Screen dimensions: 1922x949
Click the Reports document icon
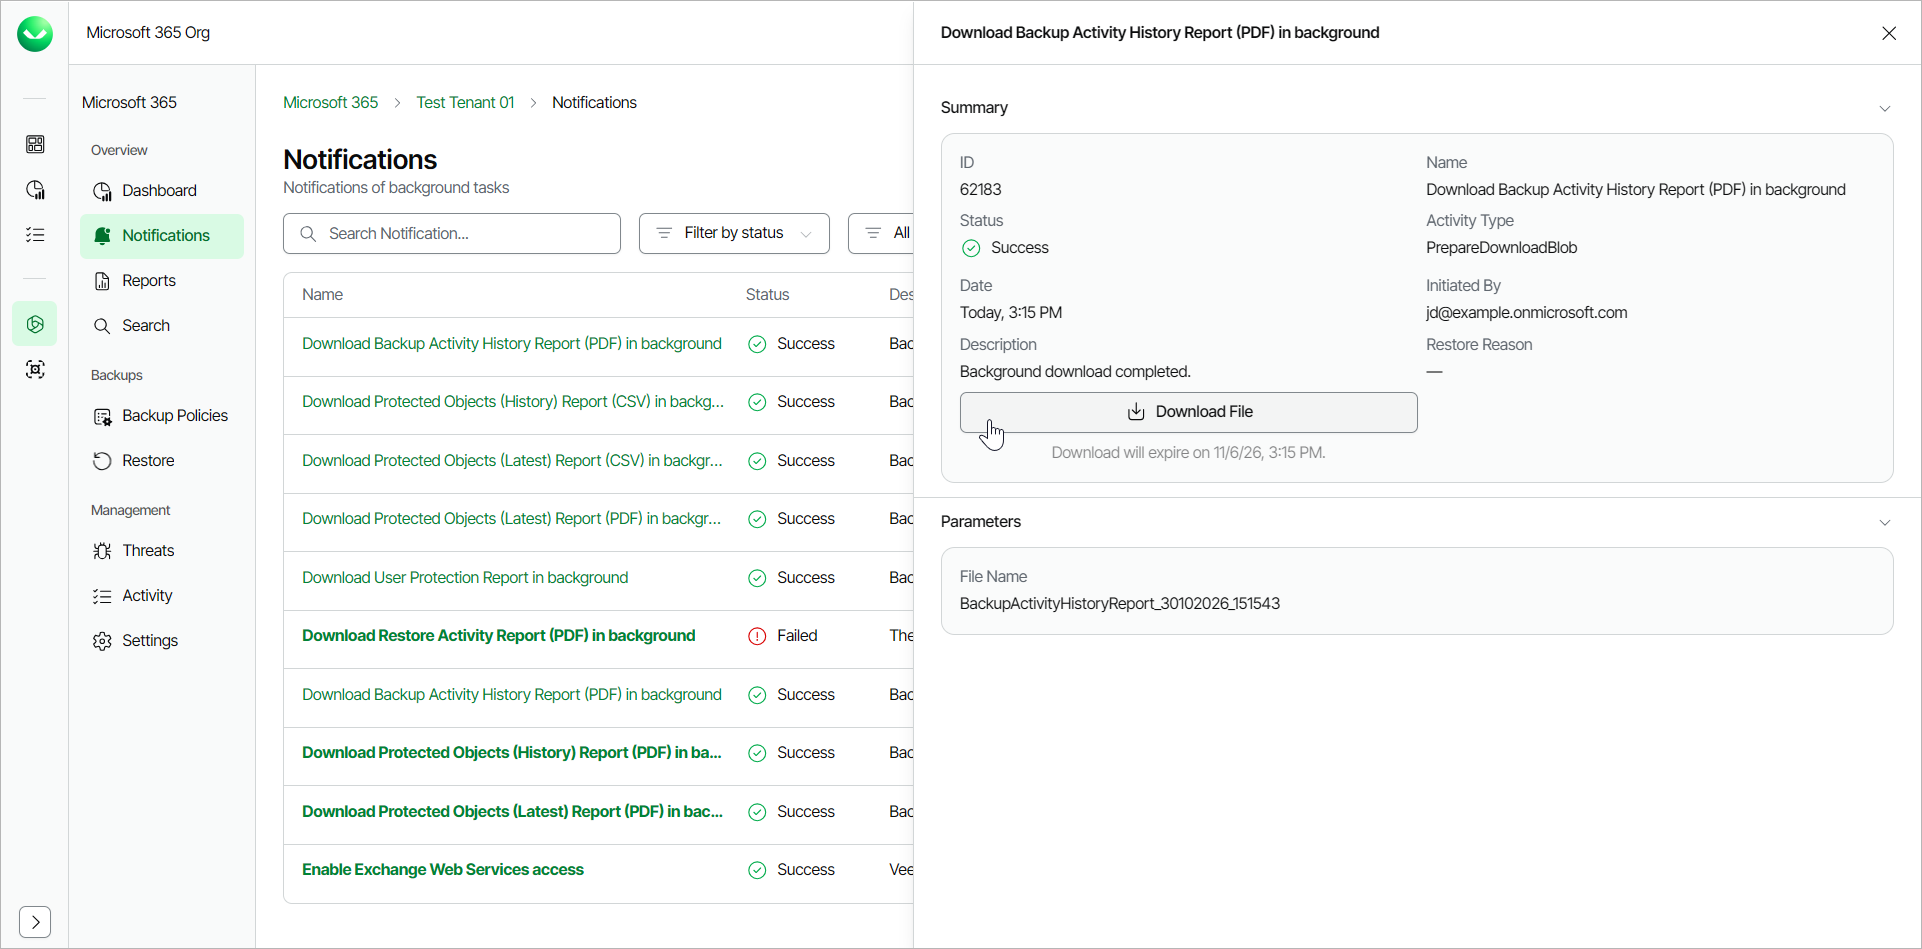point(102,281)
